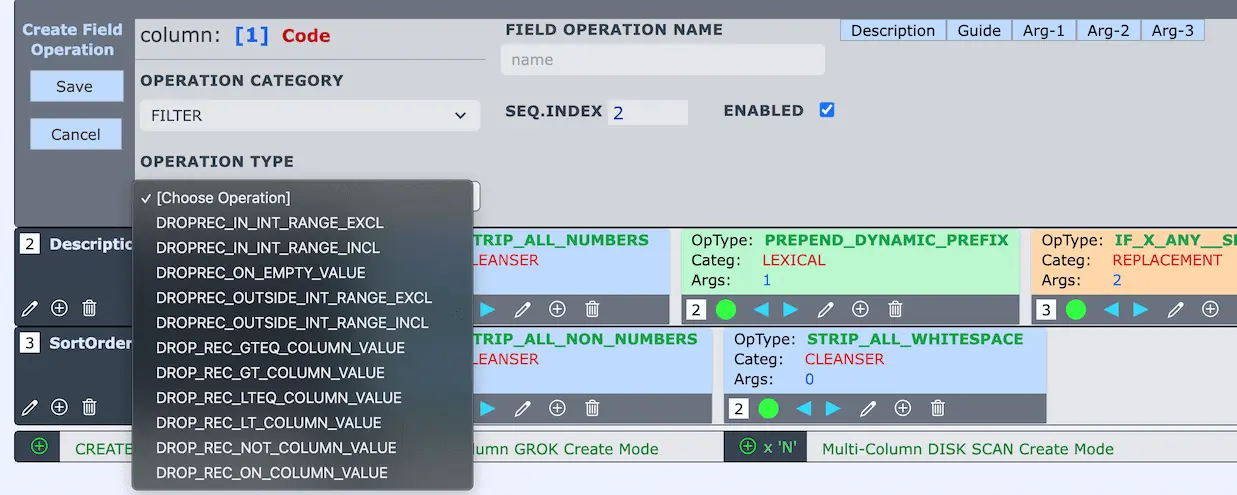The image size is (1237, 495).
Task: Click the Save button
Action: [x=76, y=86]
